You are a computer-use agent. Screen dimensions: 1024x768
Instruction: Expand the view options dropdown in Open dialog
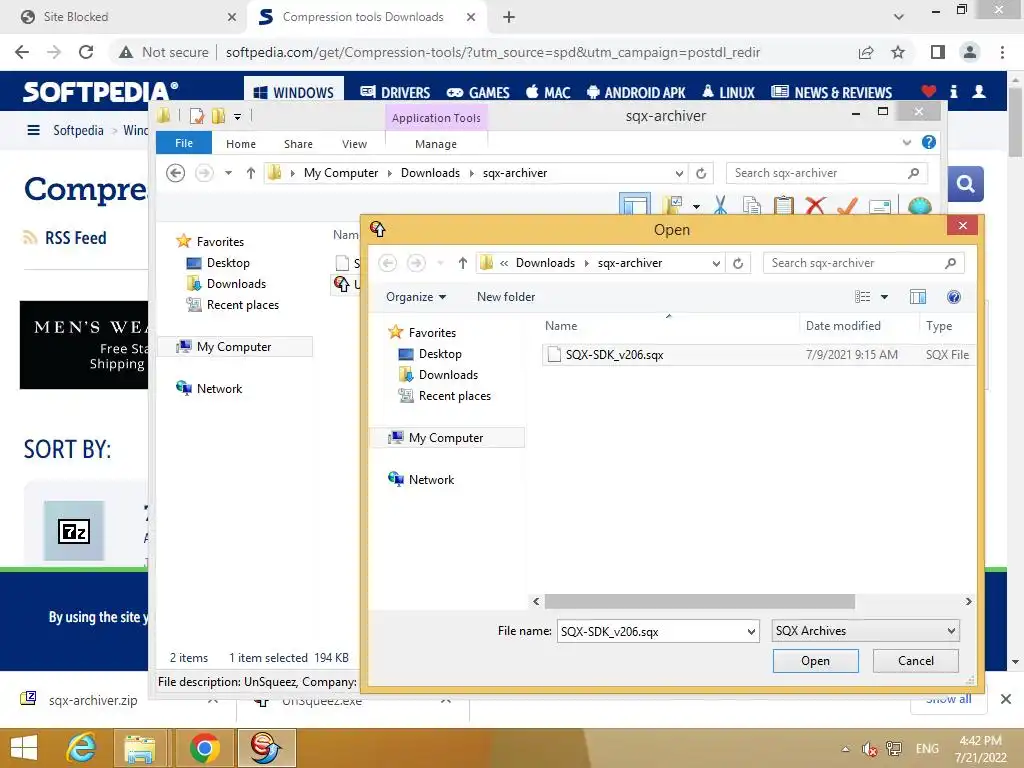pos(884,297)
